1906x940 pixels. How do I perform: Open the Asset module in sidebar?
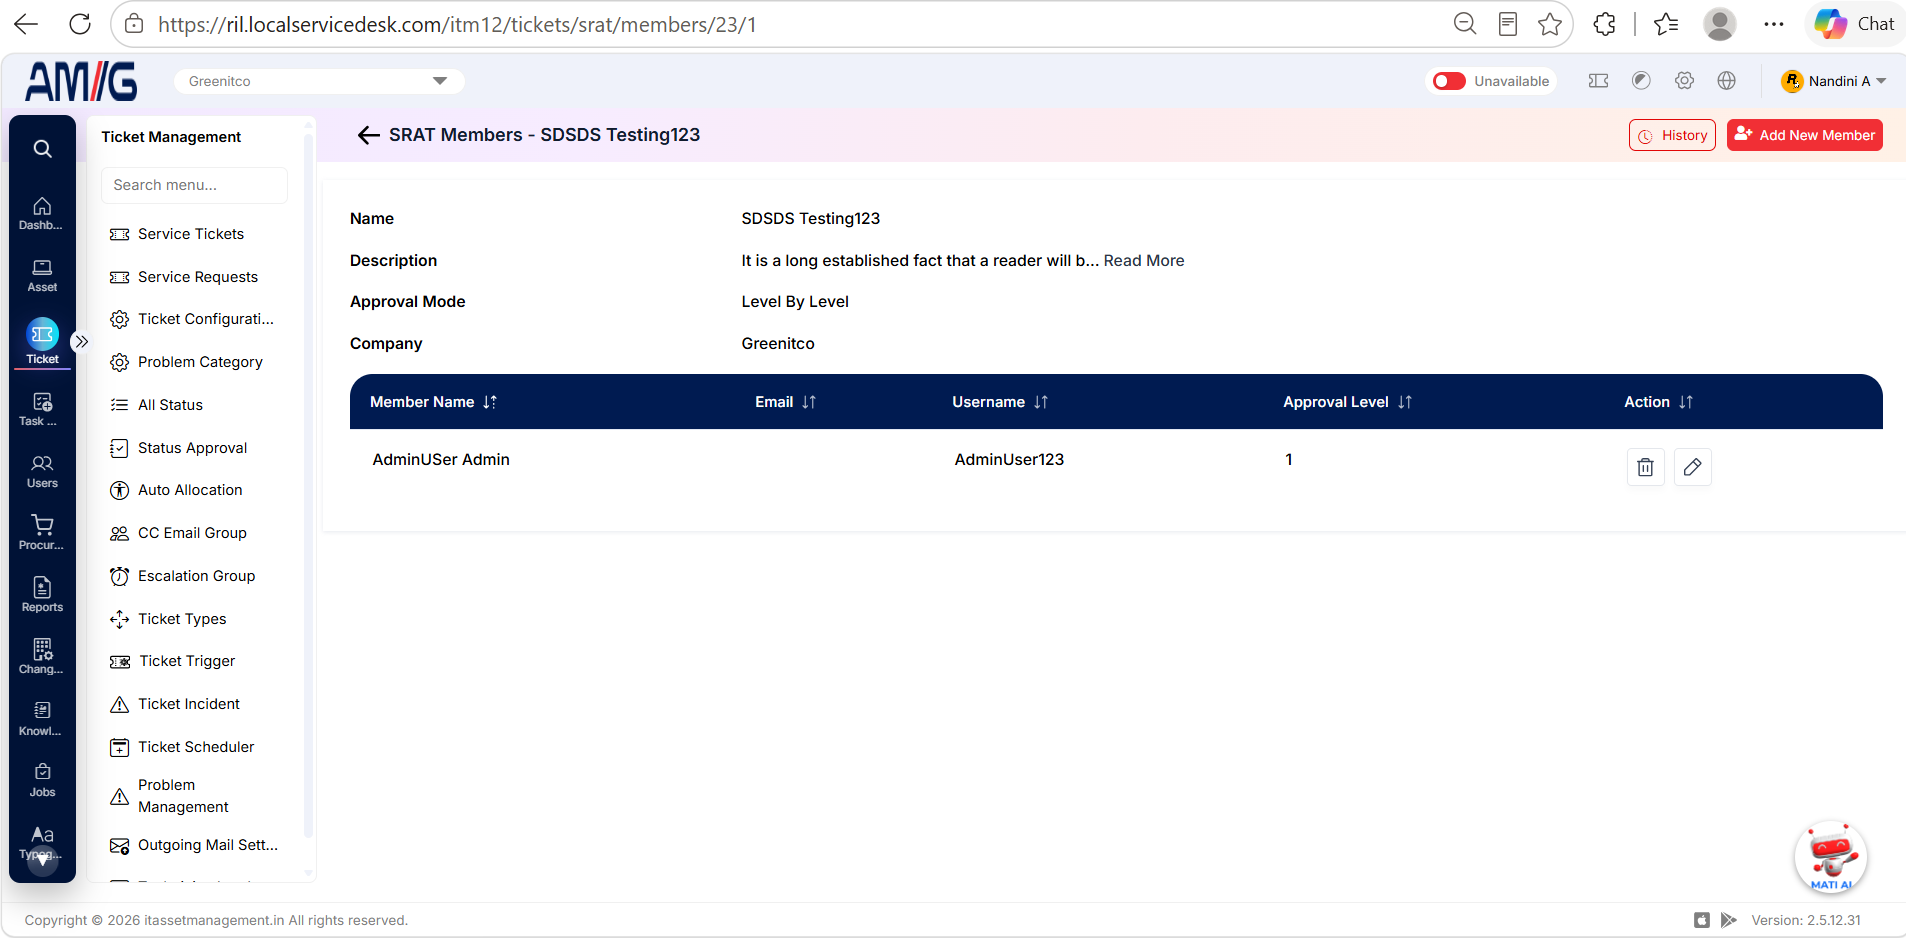click(42, 275)
